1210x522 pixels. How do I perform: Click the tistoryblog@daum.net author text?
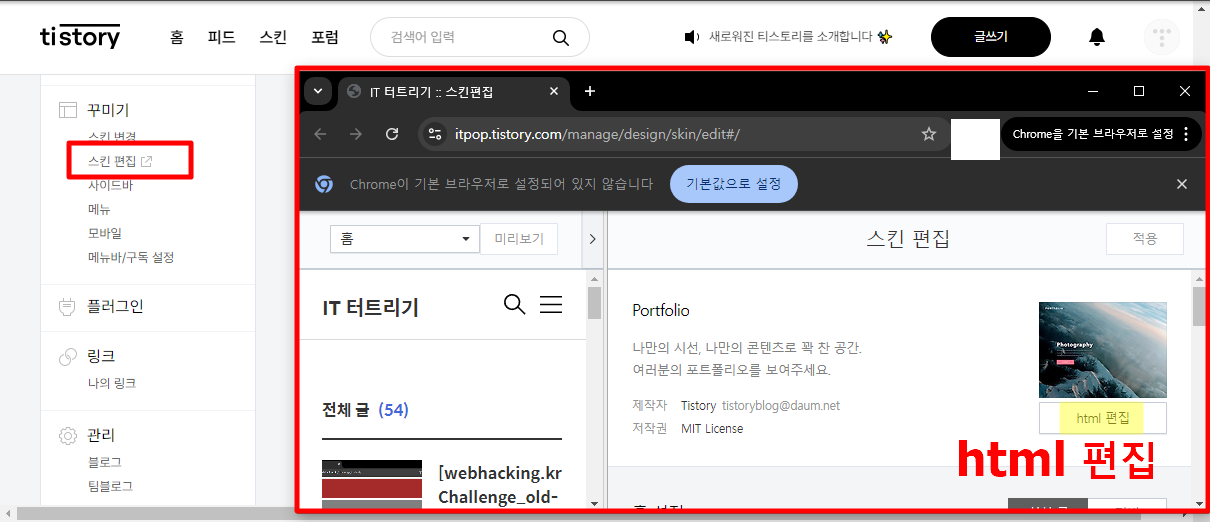781,406
